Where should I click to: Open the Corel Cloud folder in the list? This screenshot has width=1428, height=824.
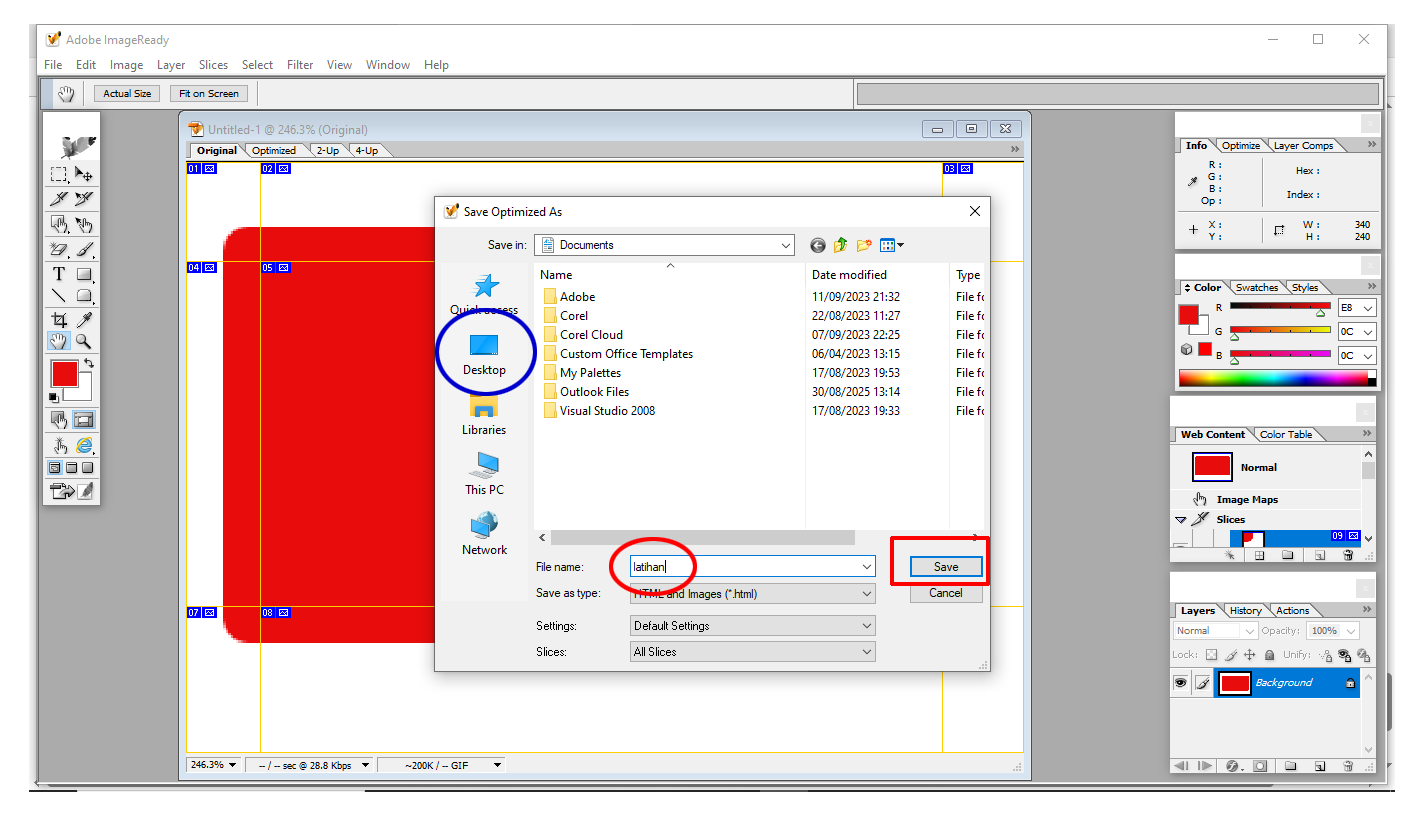click(591, 335)
